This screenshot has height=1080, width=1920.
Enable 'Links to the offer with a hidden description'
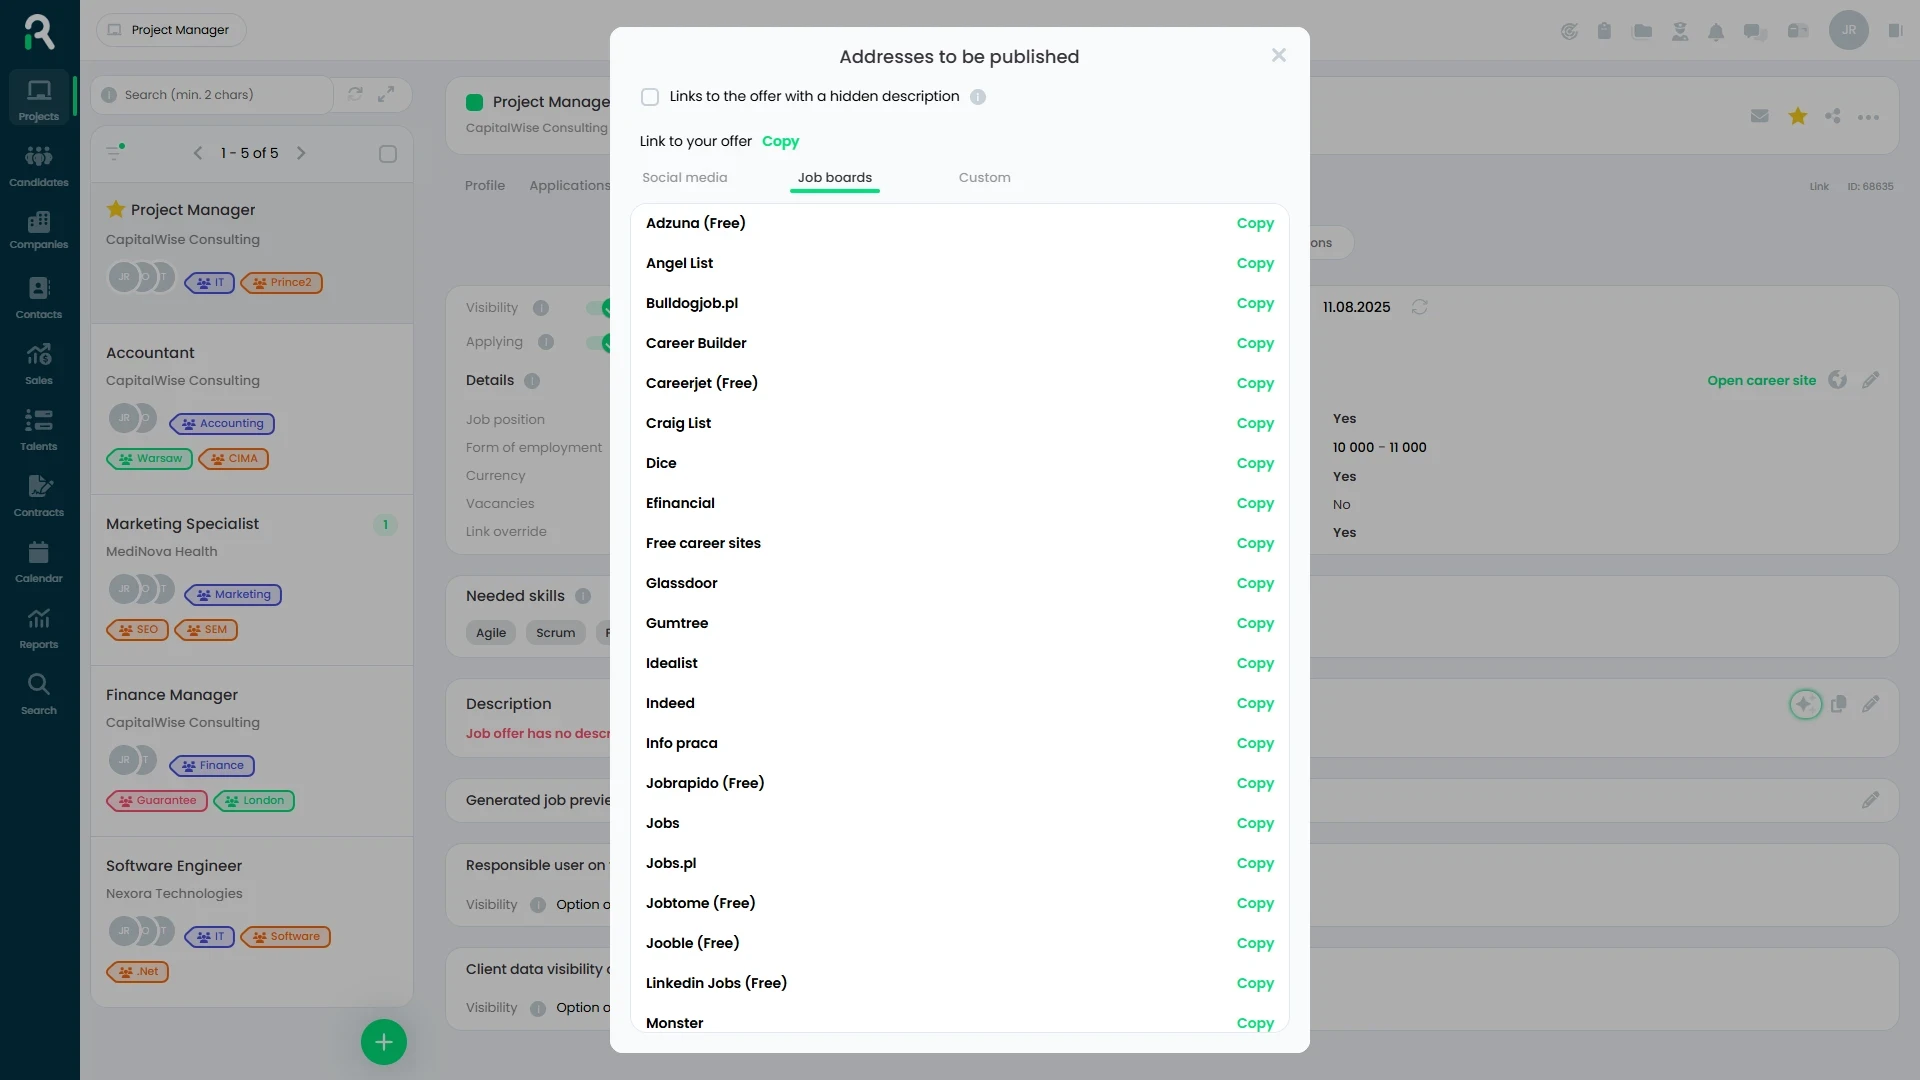click(650, 96)
